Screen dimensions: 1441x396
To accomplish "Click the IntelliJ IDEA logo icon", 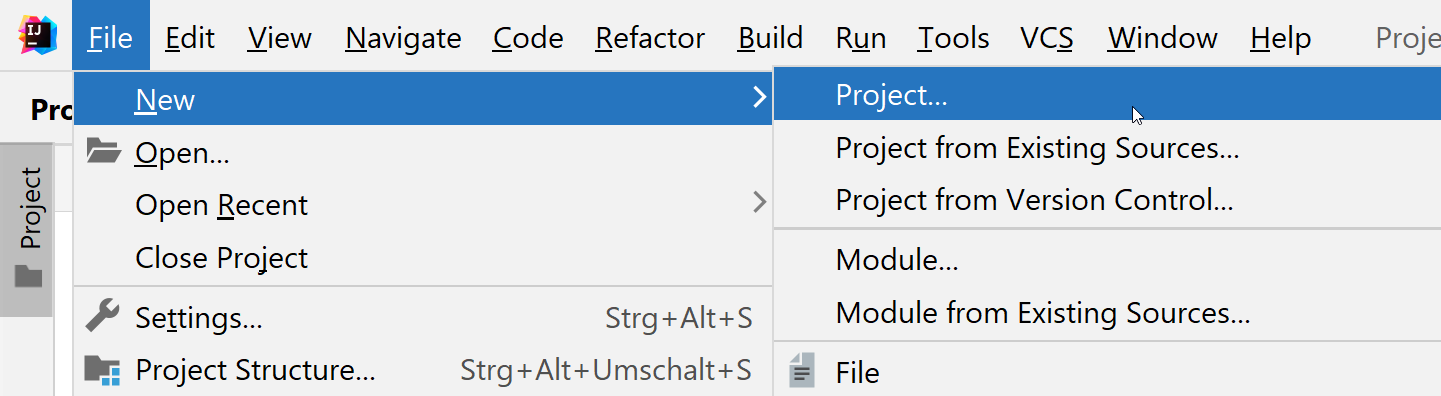I will 37,37.
